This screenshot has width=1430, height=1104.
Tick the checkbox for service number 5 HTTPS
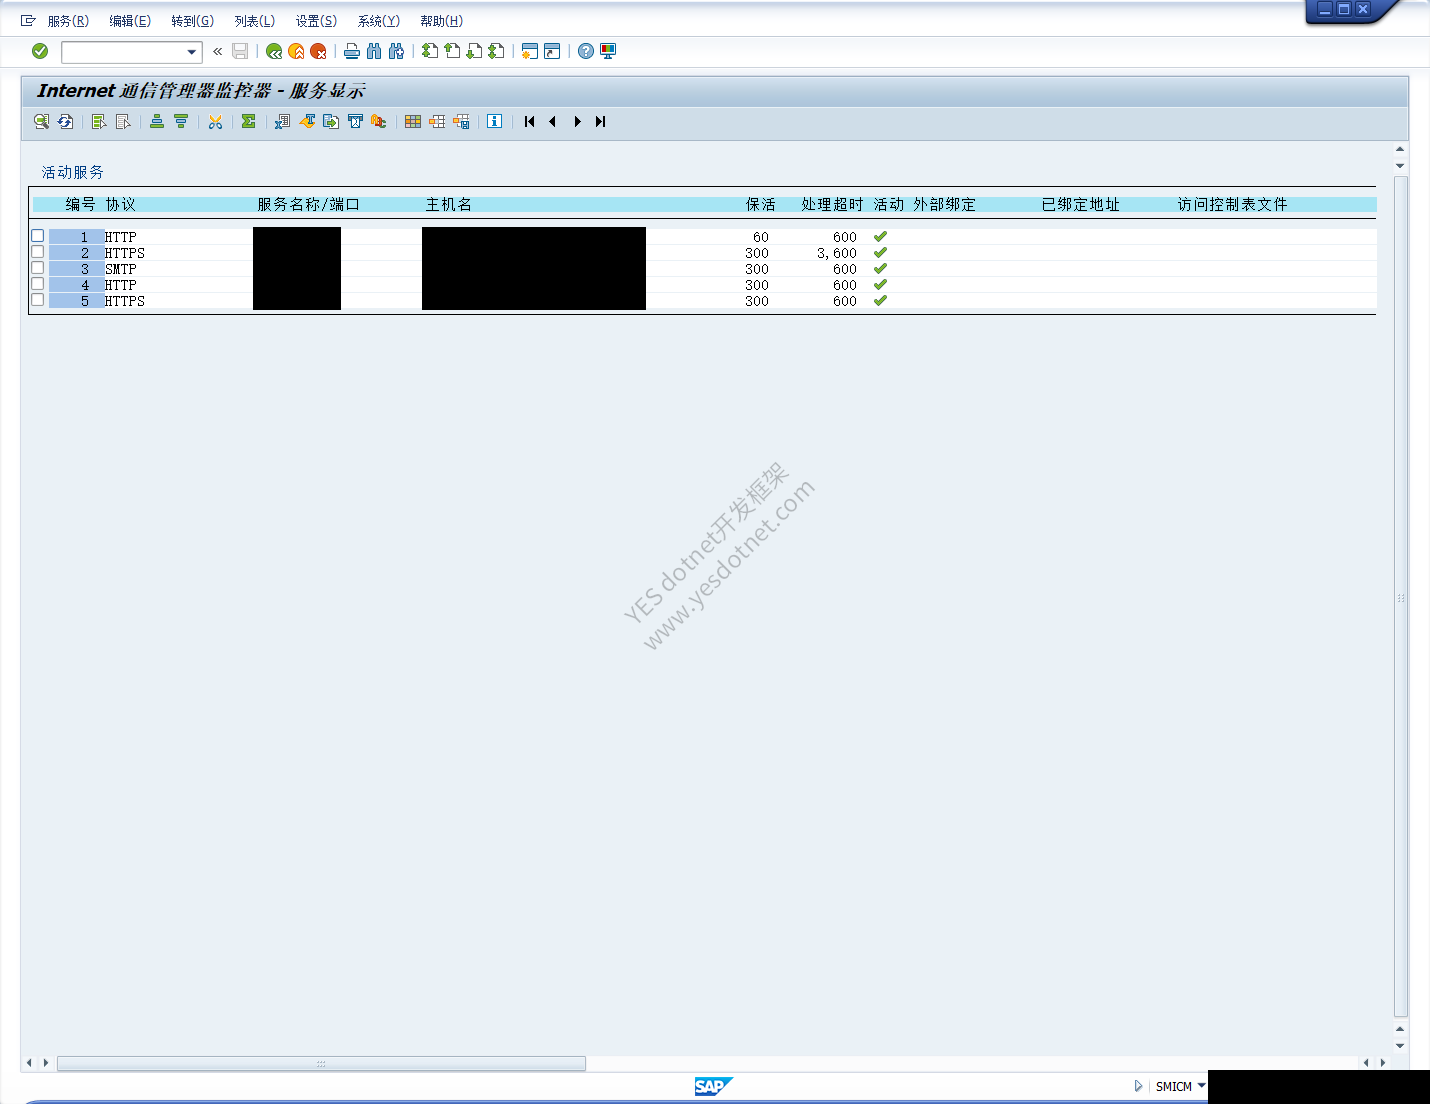tap(38, 300)
